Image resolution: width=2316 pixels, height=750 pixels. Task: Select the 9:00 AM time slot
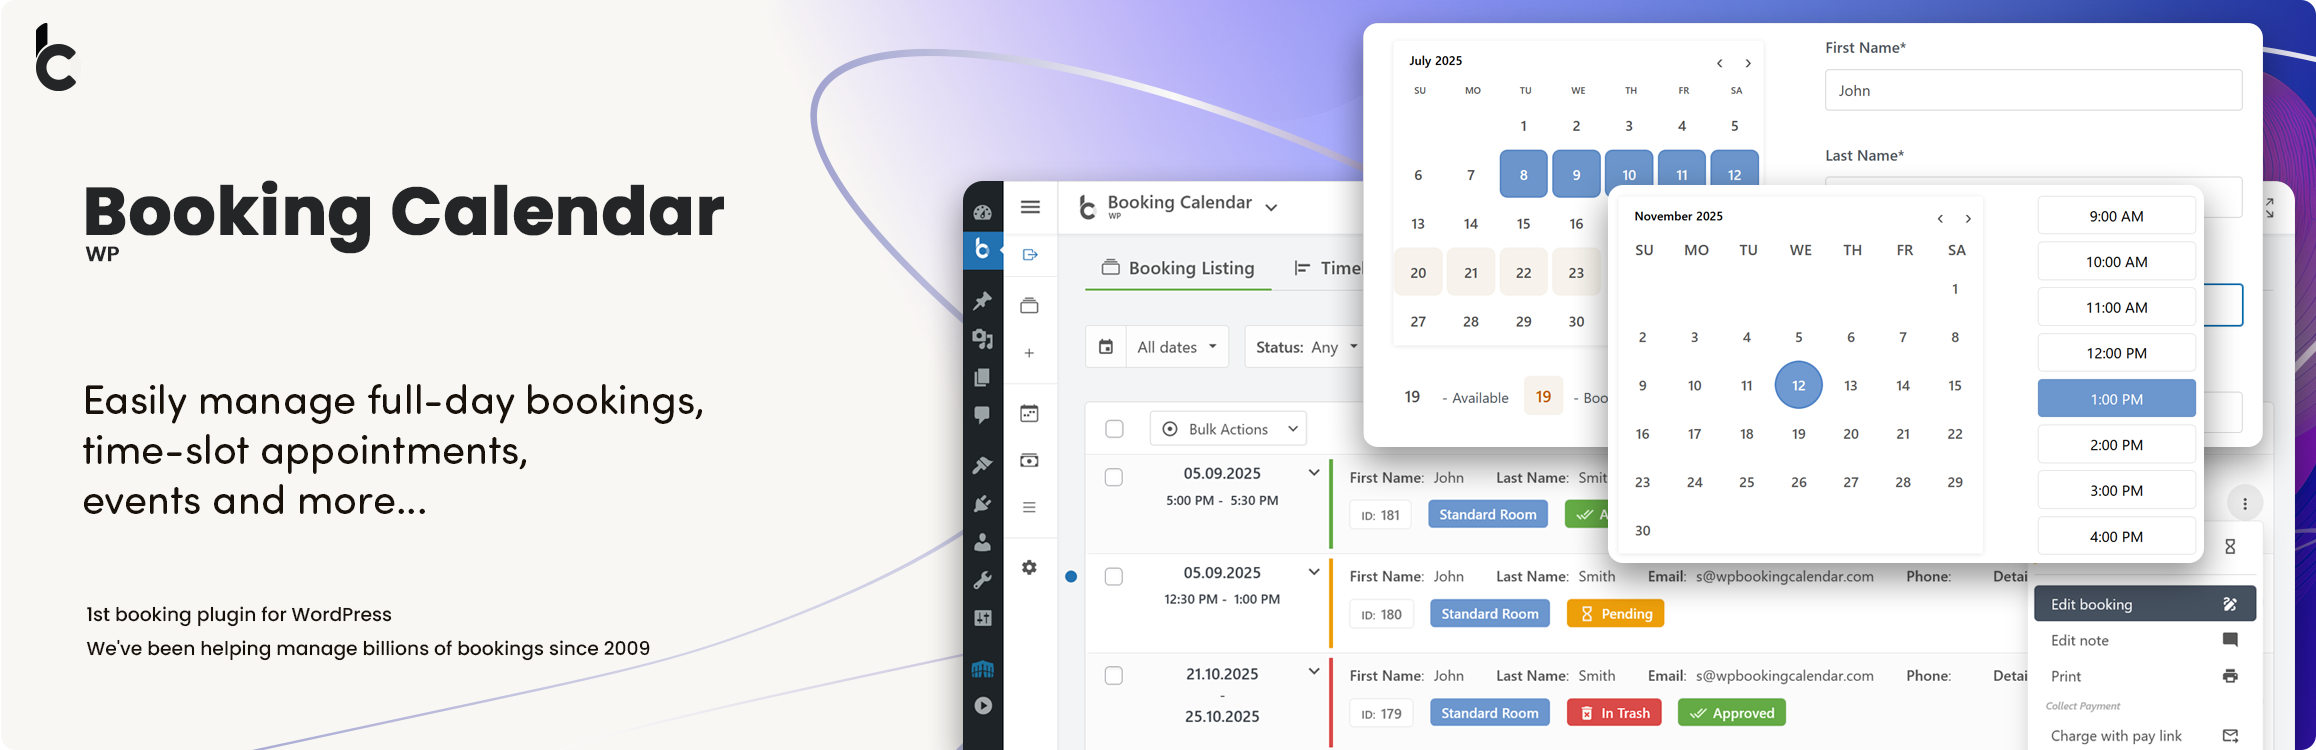[x=2116, y=216]
